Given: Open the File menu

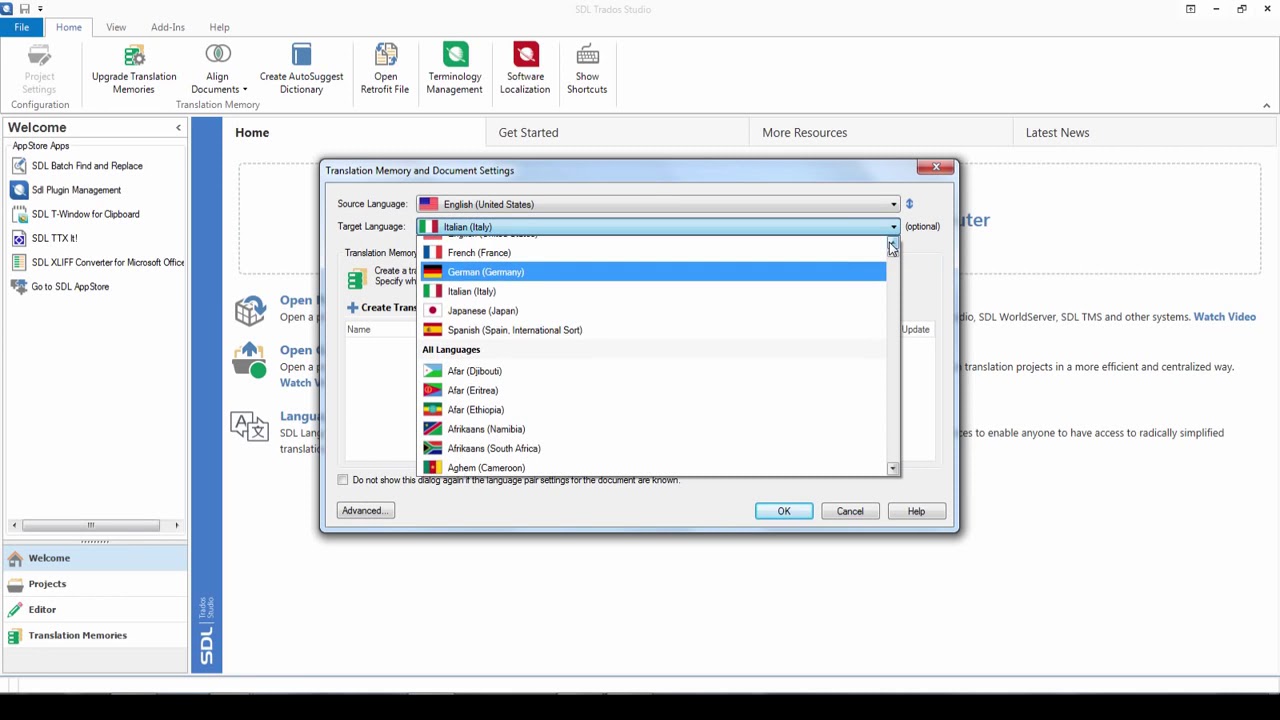Looking at the screenshot, I should tap(21, 27).
